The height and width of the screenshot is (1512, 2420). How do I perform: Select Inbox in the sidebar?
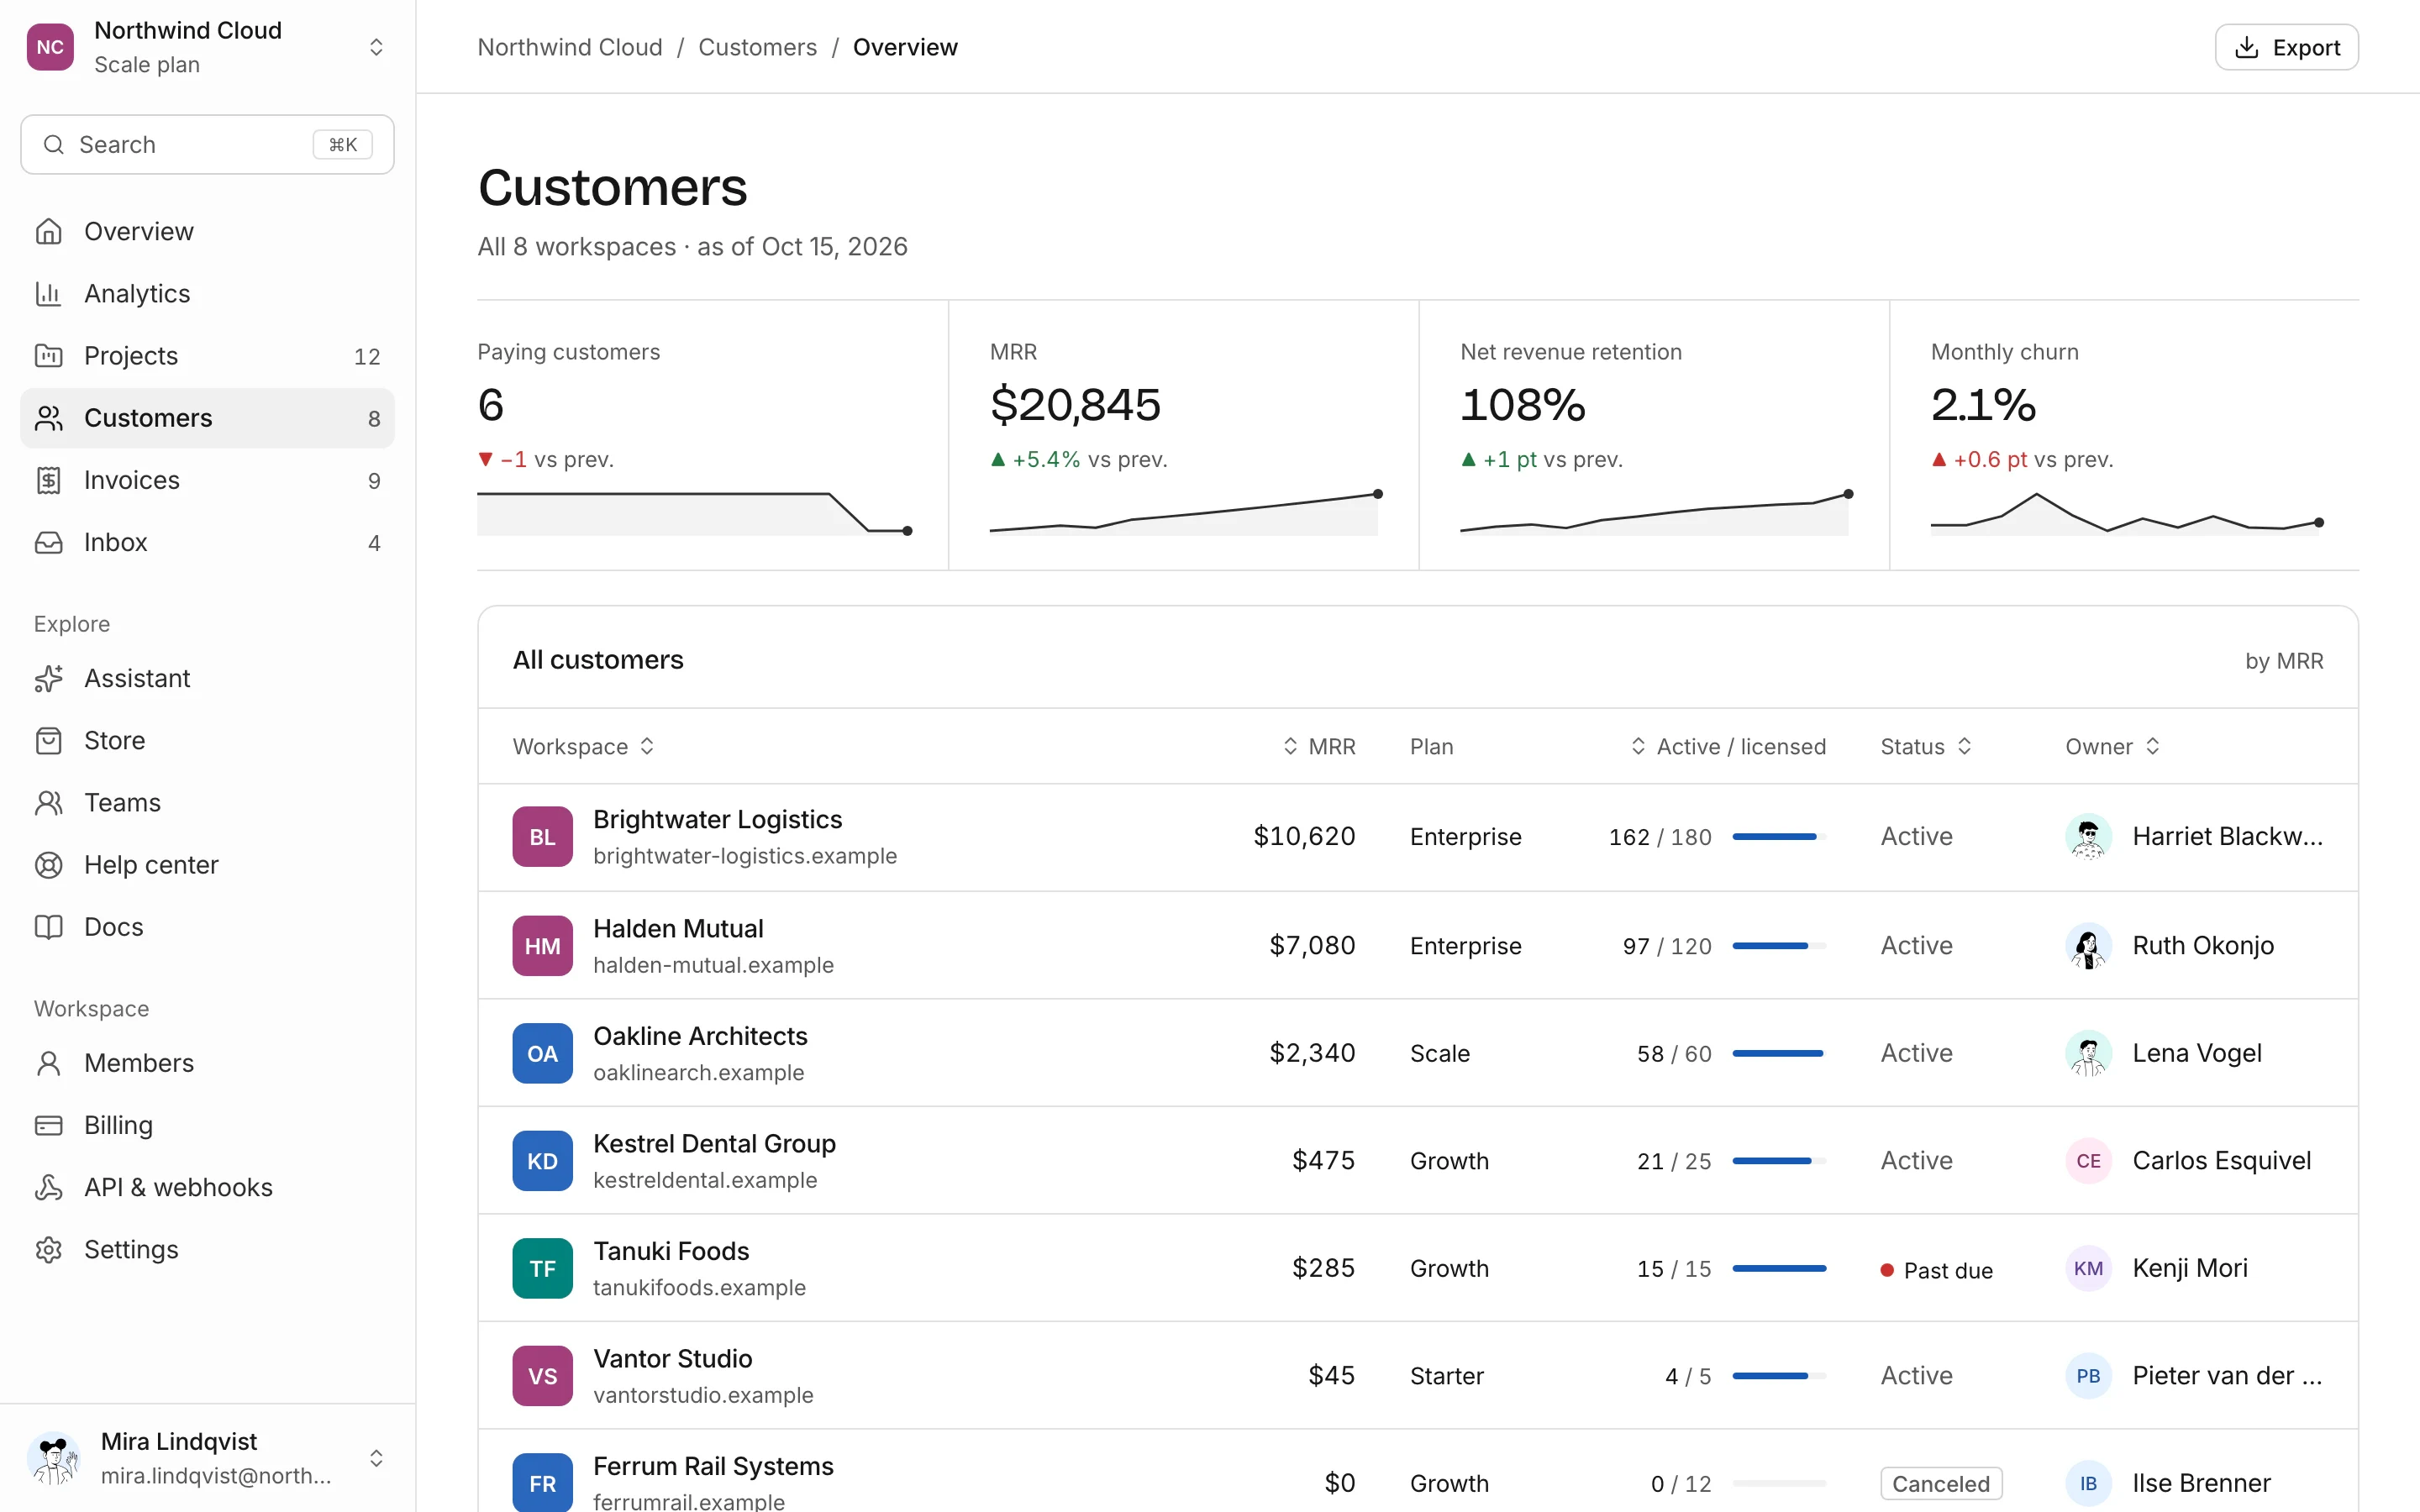[x=207, y=542]
